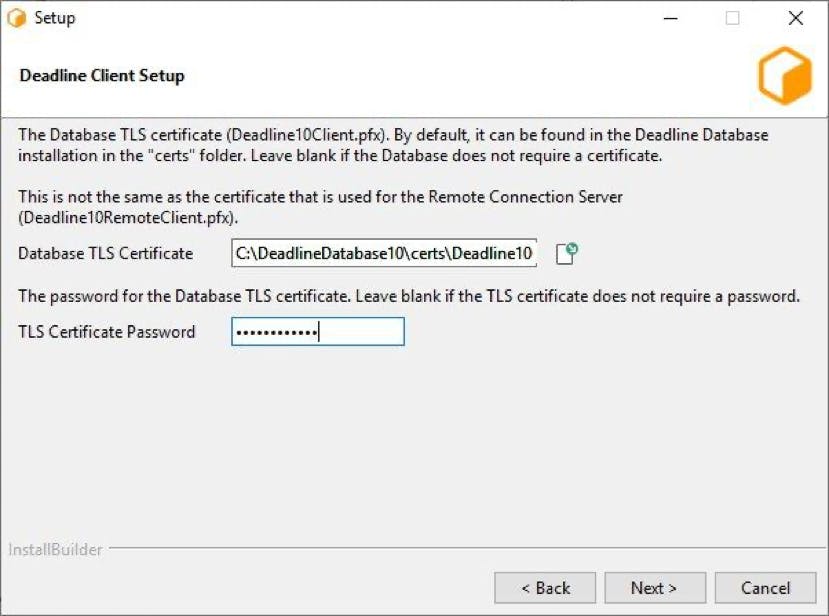Viewport: 829px width, 616px height.
Task: Proceed with the Next button
Action: click(x=655, y=587)
